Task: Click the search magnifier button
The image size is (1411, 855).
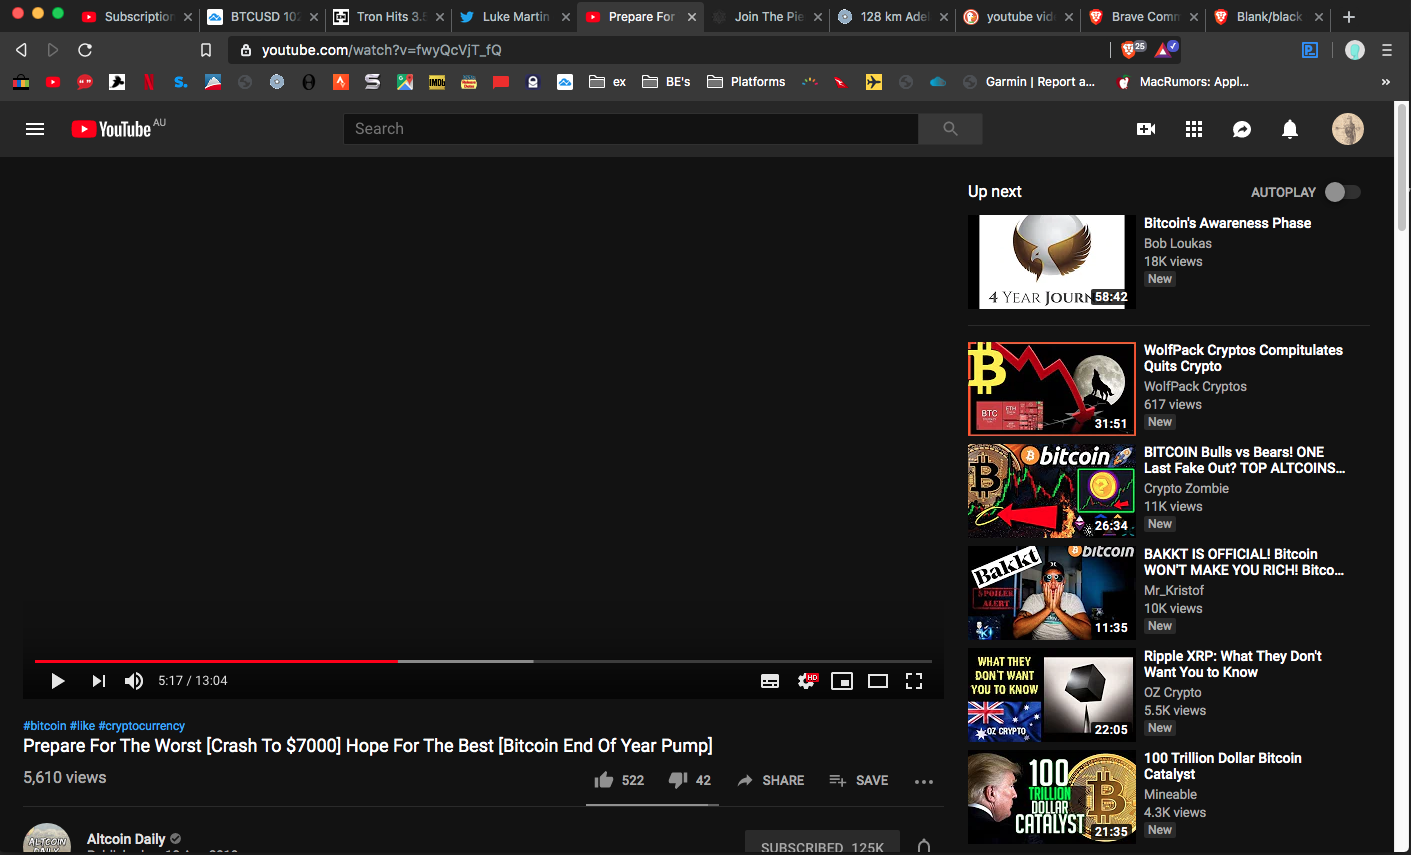Action: pos(950,129)
